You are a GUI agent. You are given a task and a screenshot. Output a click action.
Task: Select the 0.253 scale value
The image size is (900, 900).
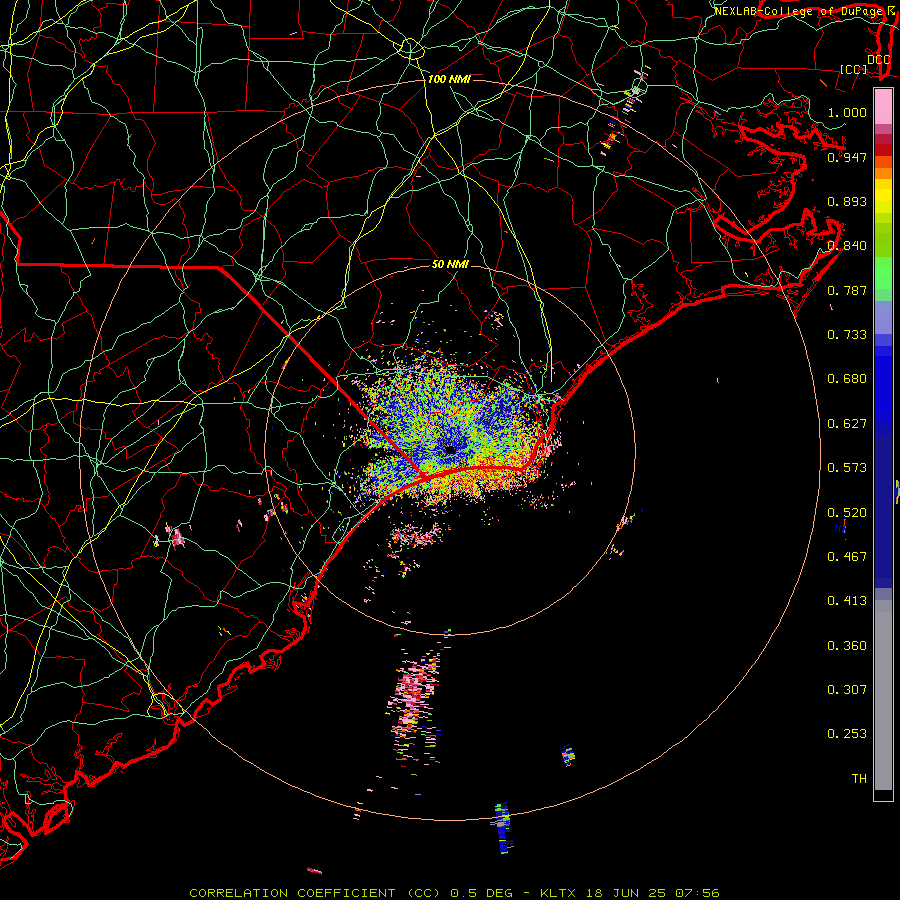(x=847, y=734)
